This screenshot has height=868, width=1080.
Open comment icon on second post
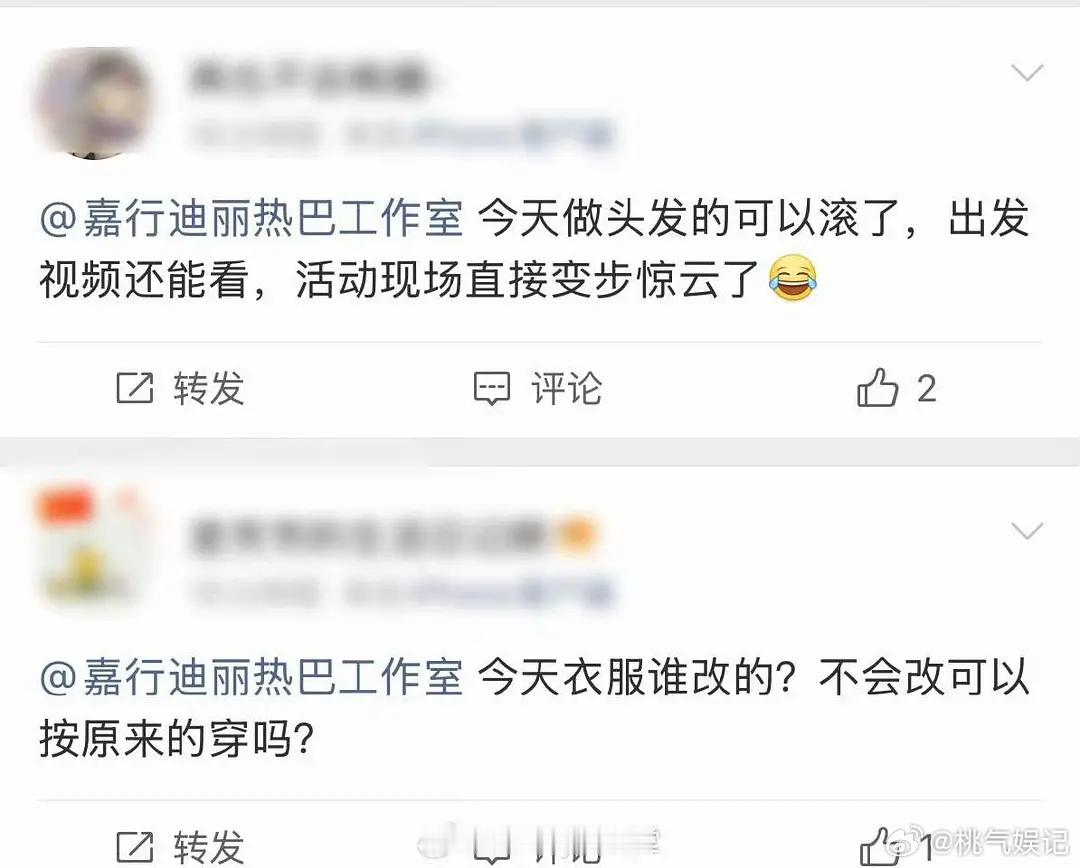492,849
